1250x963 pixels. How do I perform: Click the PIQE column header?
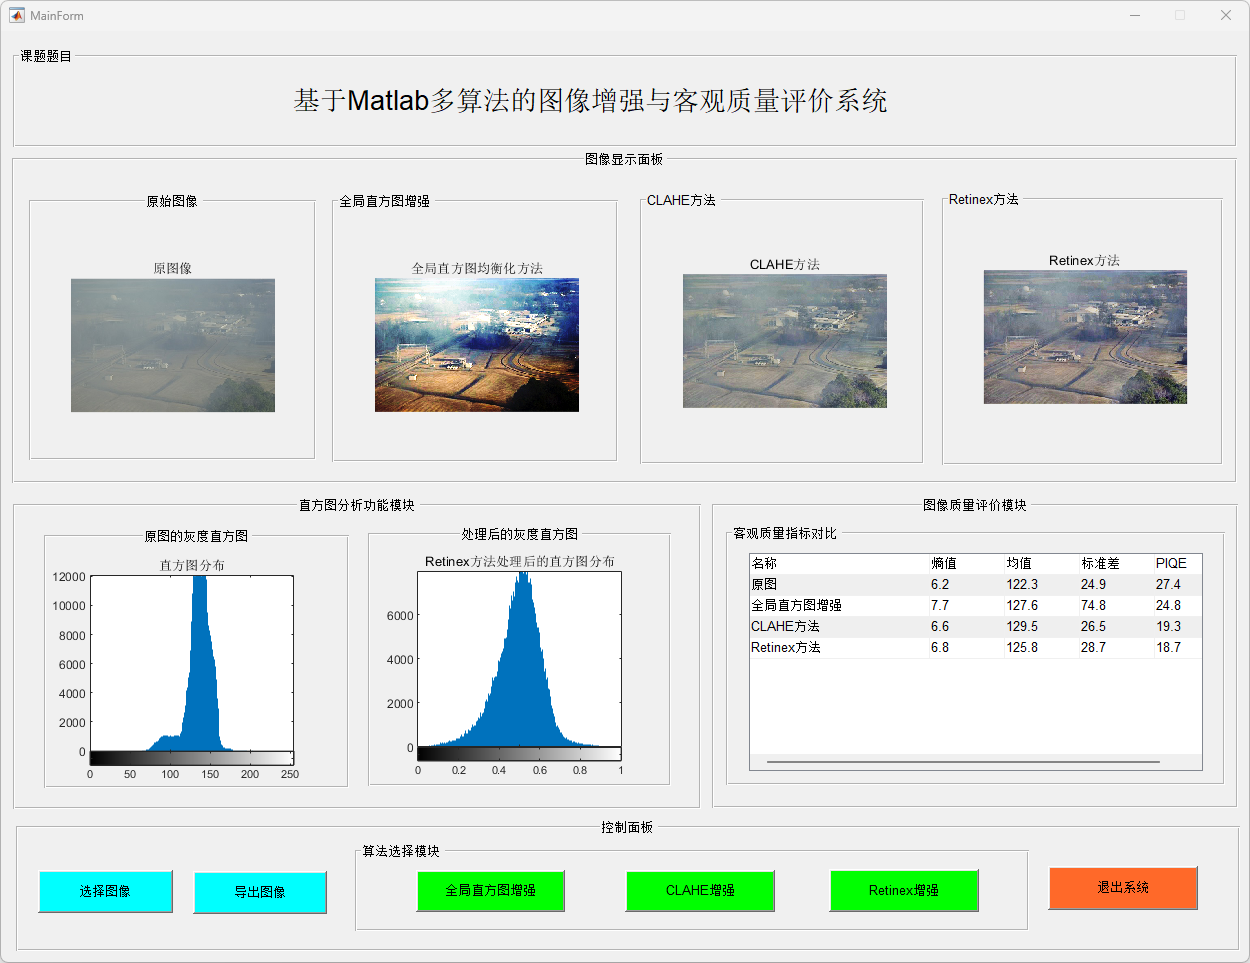(1171, 563)
